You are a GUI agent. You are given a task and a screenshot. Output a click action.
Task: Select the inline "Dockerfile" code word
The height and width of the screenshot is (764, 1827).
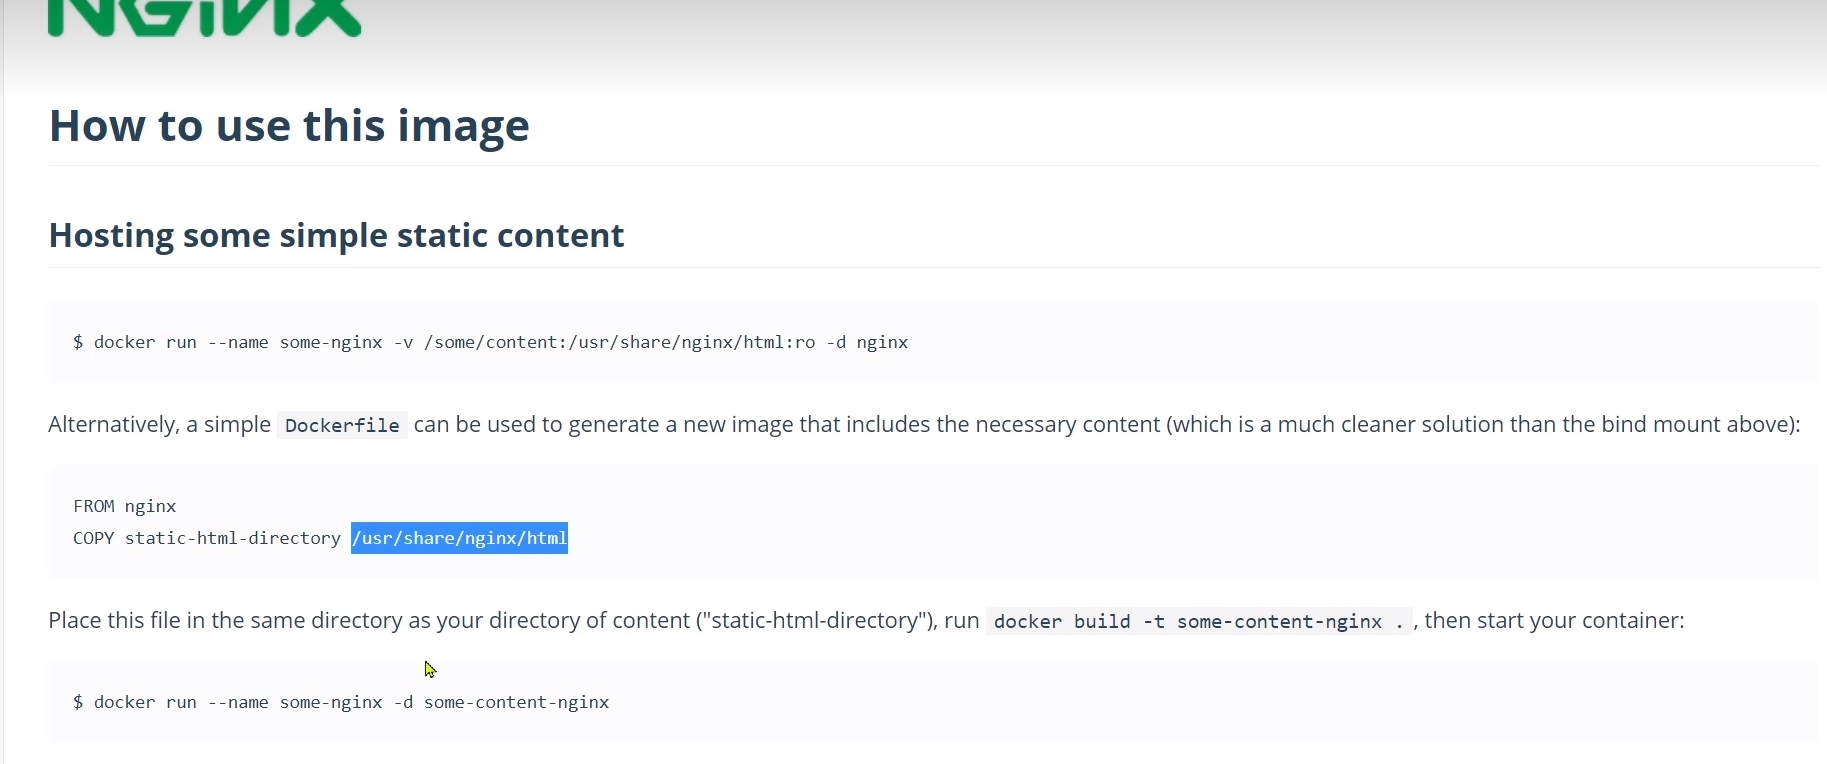[342, 425]
